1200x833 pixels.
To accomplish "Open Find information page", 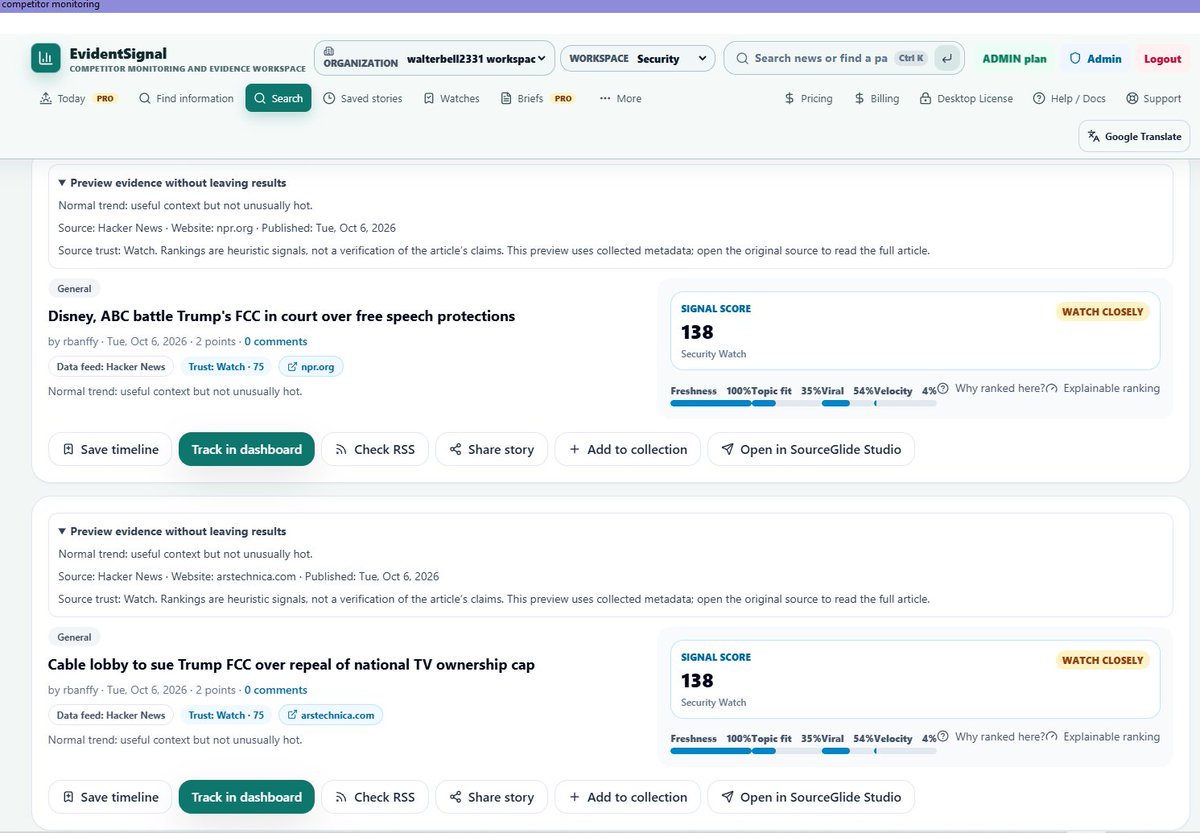I will coord(186,99).
